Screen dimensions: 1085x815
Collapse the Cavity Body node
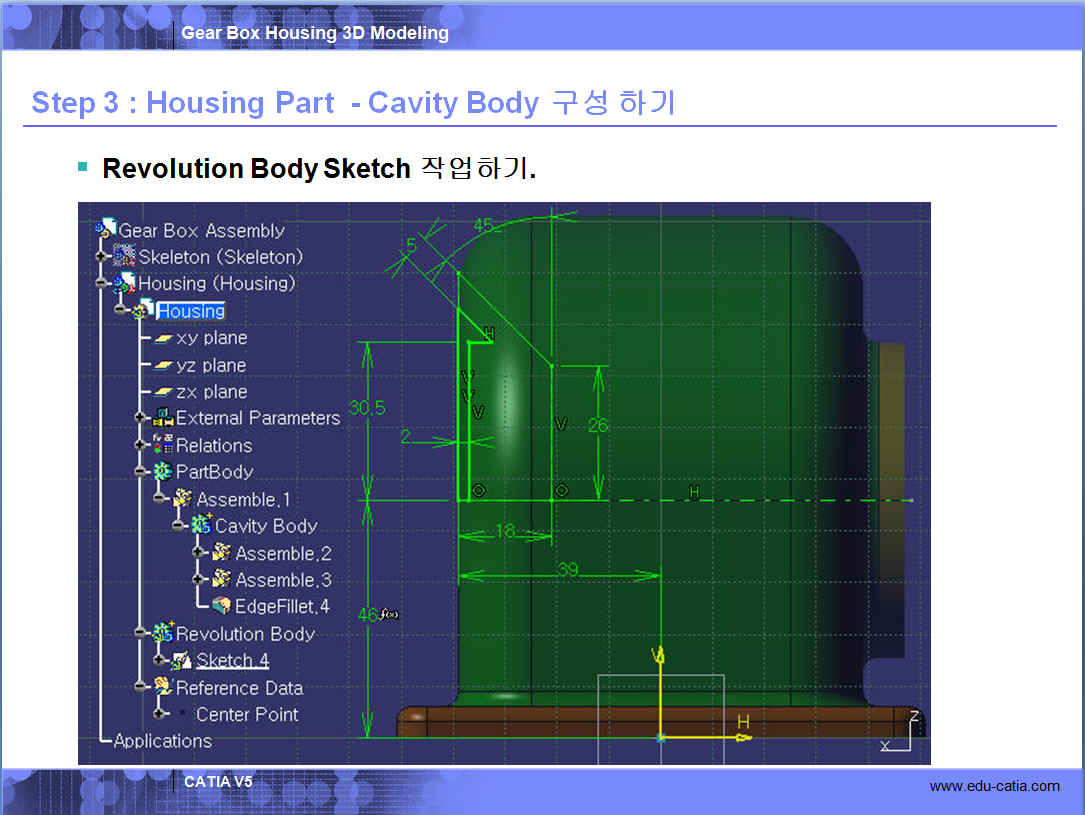(x=178, y=526)
